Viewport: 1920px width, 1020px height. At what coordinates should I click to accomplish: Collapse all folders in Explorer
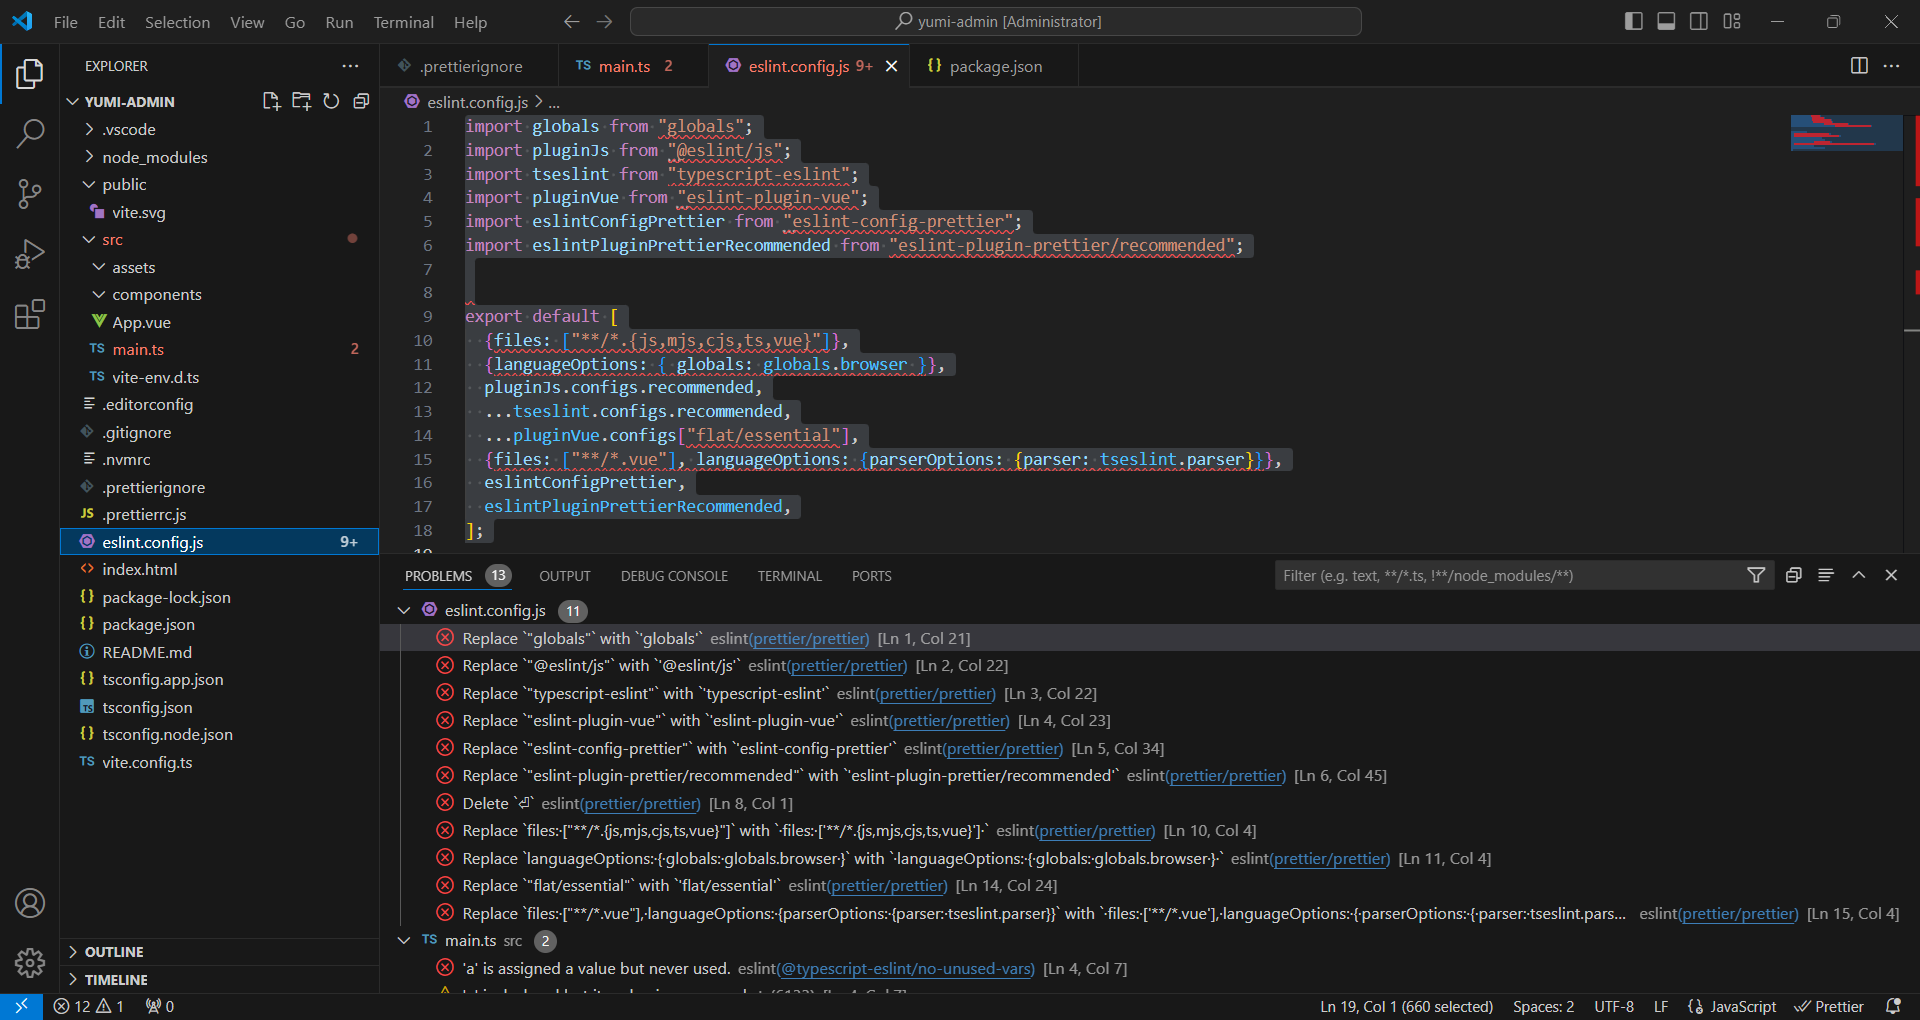tap(361, 101)
